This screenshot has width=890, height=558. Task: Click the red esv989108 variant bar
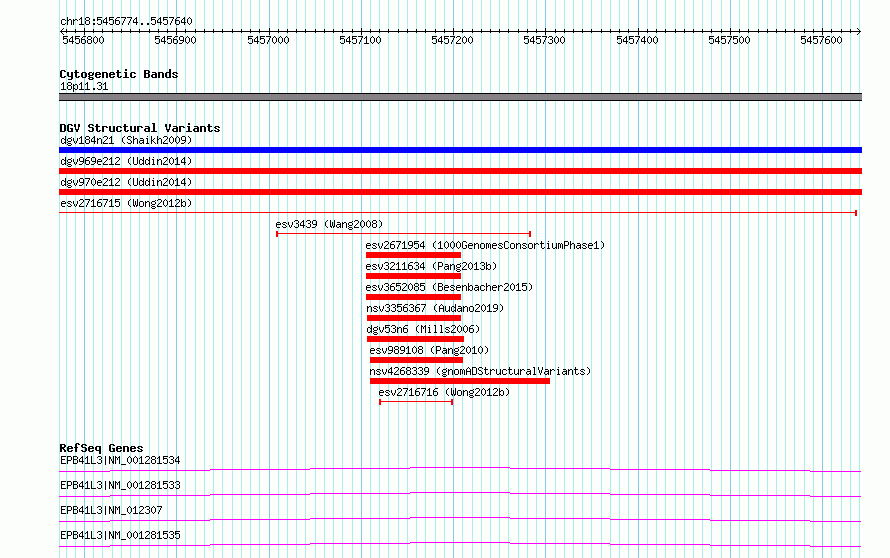click(x=417, y=360)
